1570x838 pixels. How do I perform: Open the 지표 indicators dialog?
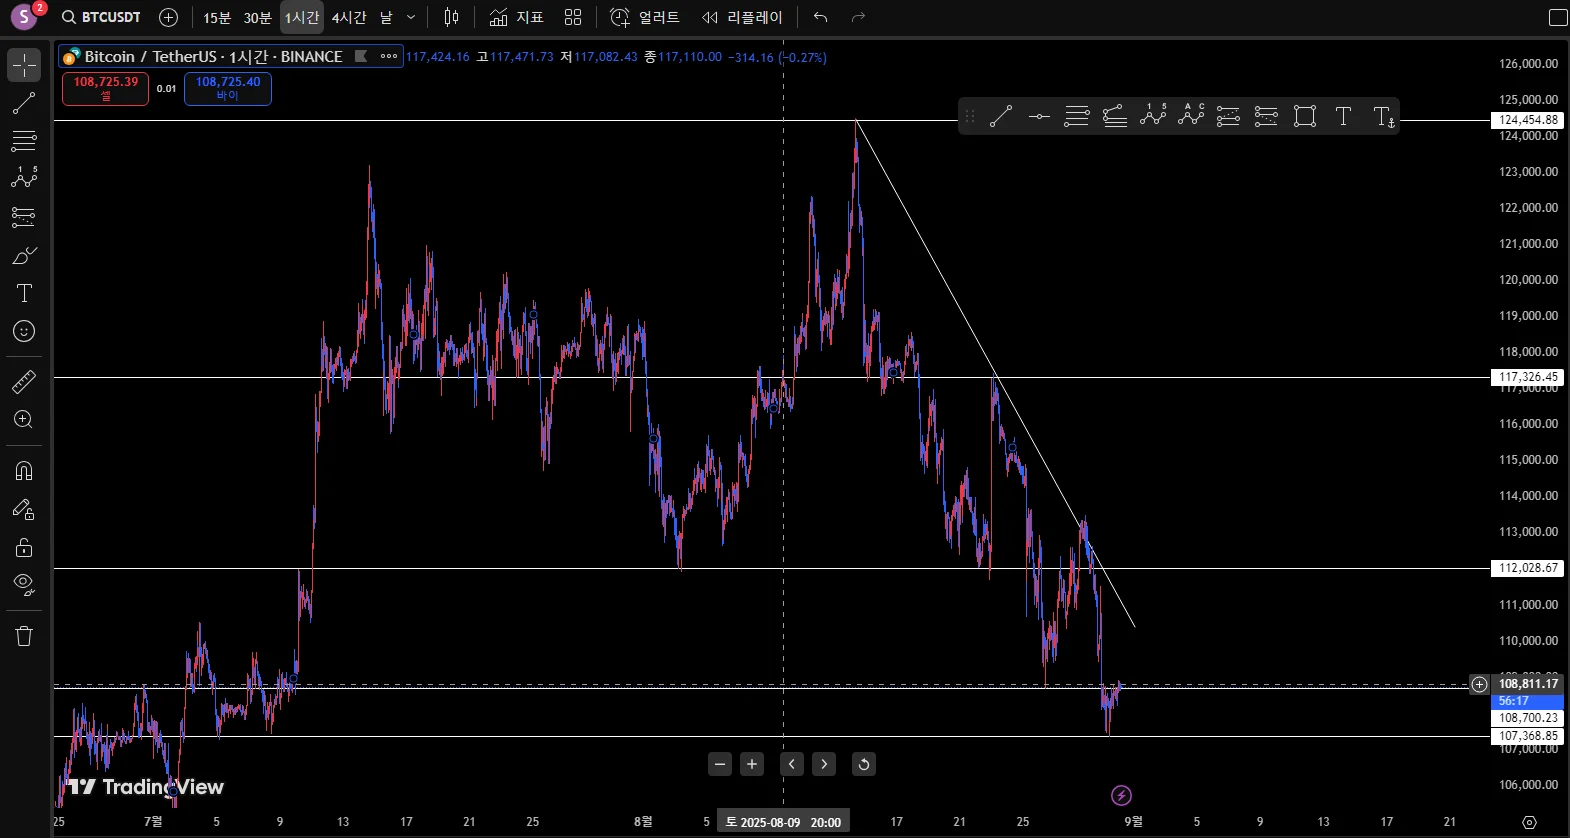click(x=516, y=17)
